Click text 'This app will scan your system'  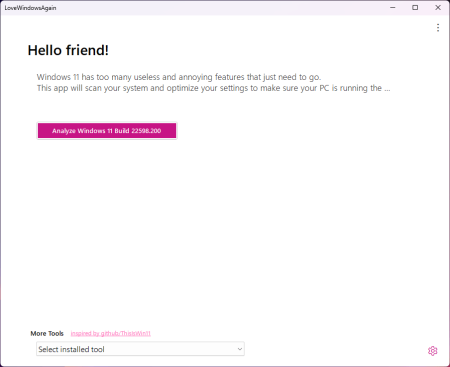[92, 88]
